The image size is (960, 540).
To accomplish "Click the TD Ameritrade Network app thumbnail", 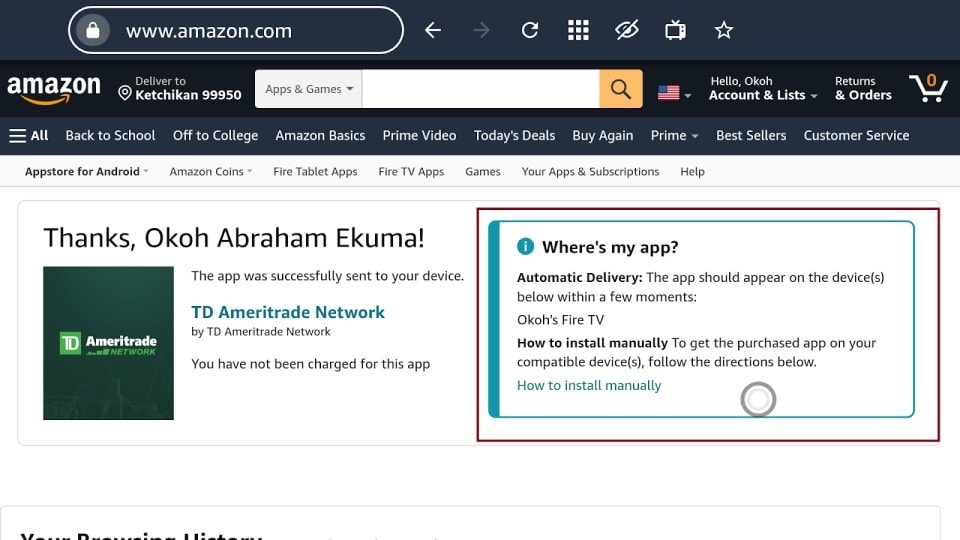I will point(108,342).
